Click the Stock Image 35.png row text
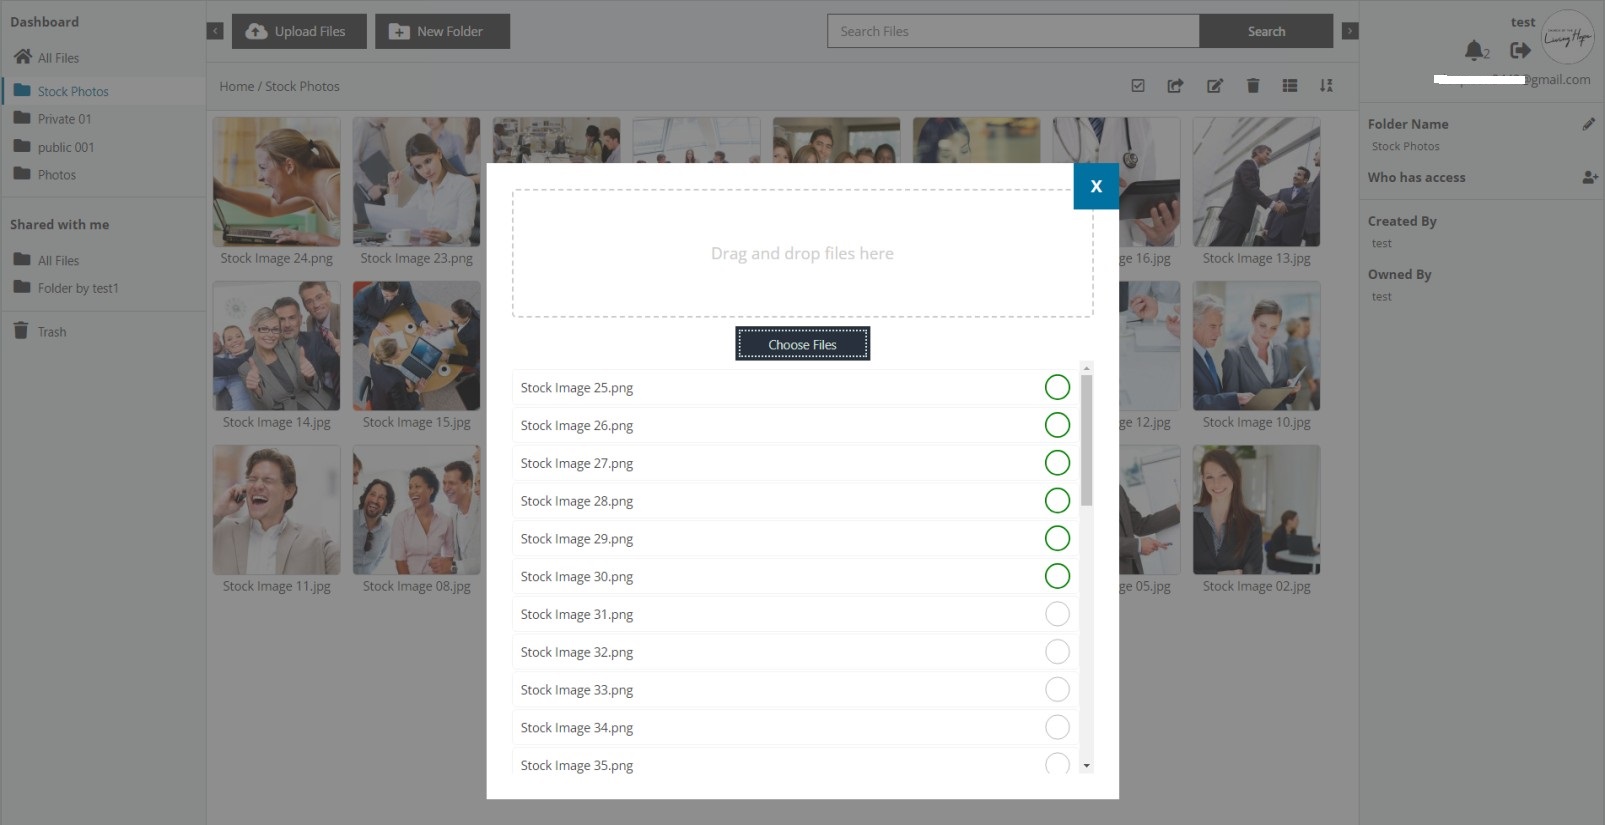Screen dimensions: 1605x825 point(577,765)
